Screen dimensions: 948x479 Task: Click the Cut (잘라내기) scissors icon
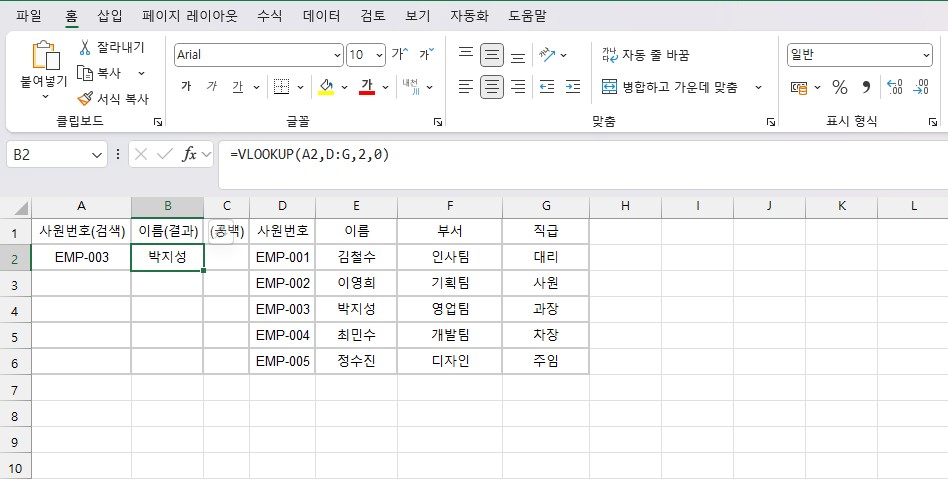85,47
